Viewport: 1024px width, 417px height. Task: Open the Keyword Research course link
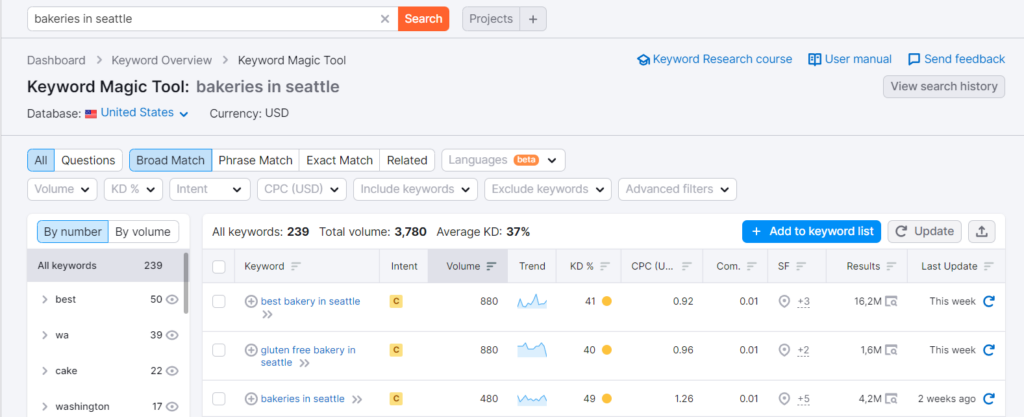pos(714,59)
